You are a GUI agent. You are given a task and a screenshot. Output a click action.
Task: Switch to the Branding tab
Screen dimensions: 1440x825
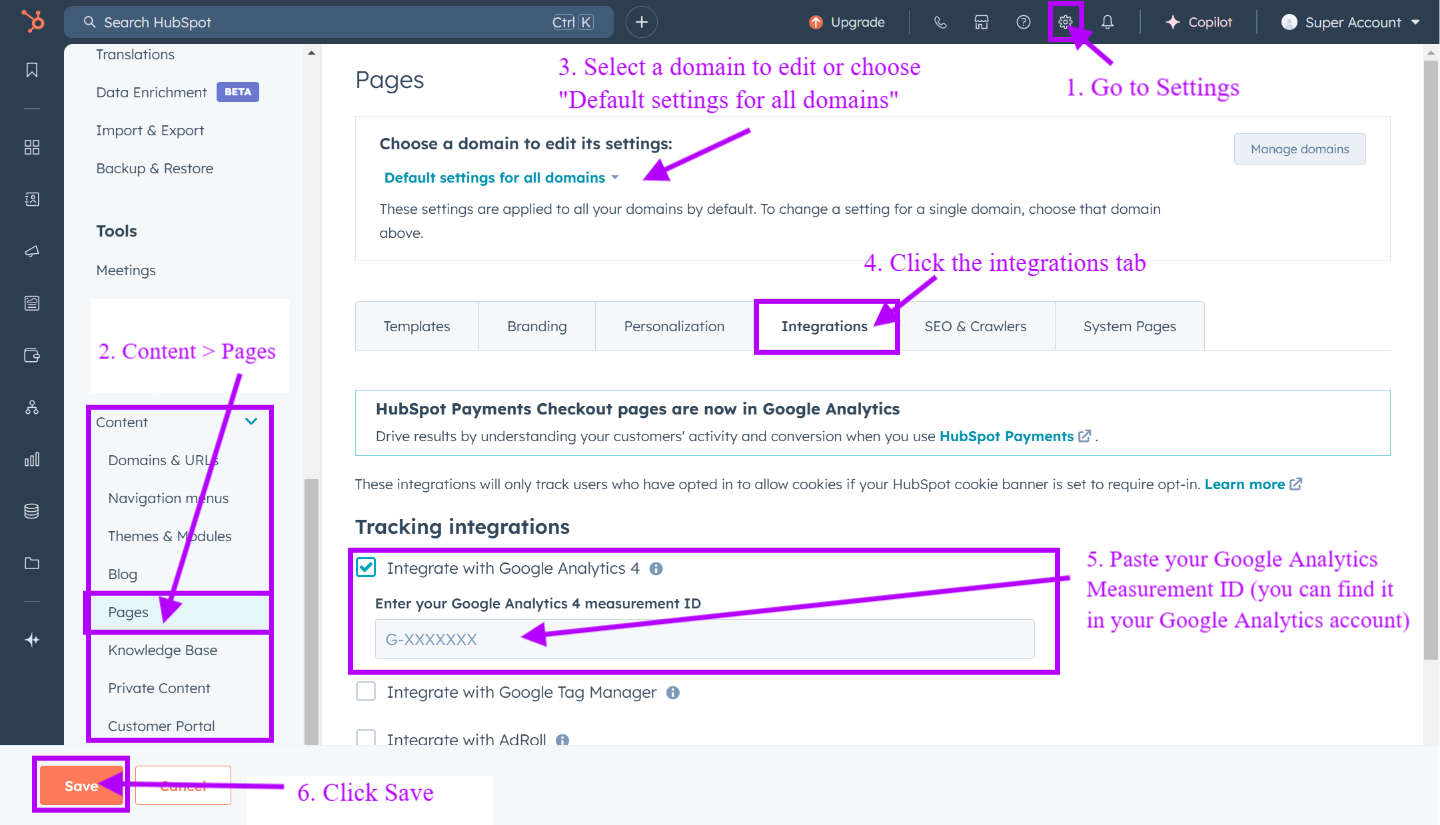tap(537, 326)
